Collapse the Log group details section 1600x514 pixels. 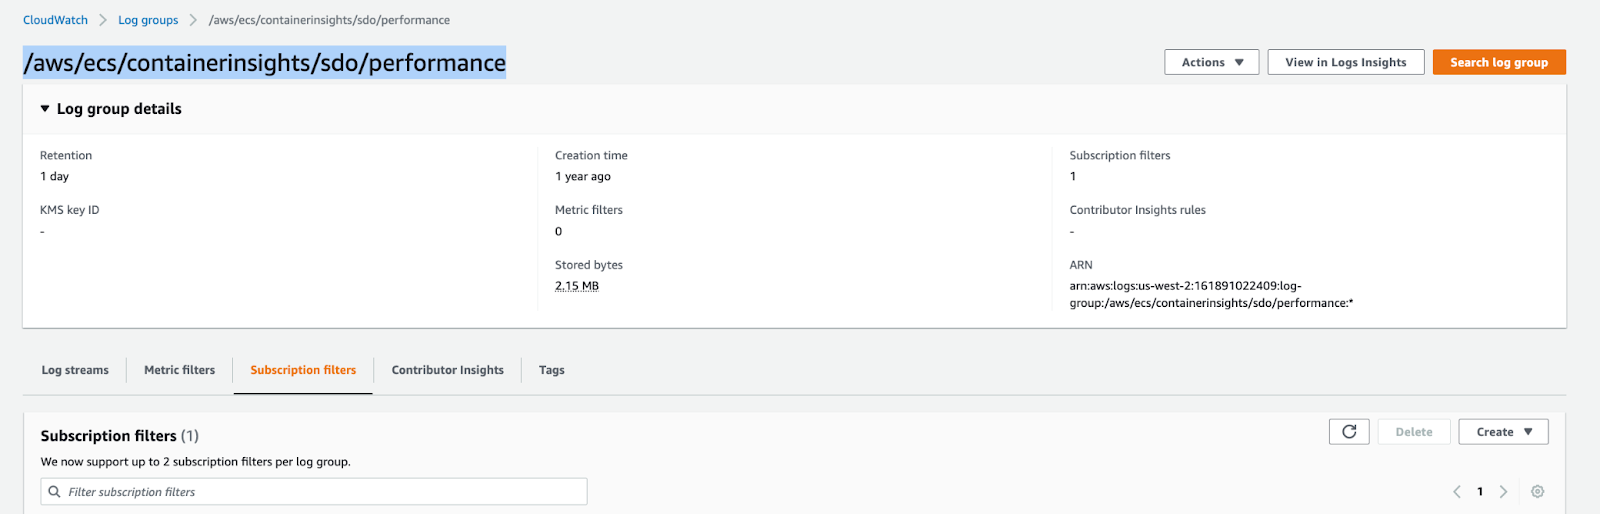(x=45, y=109)
